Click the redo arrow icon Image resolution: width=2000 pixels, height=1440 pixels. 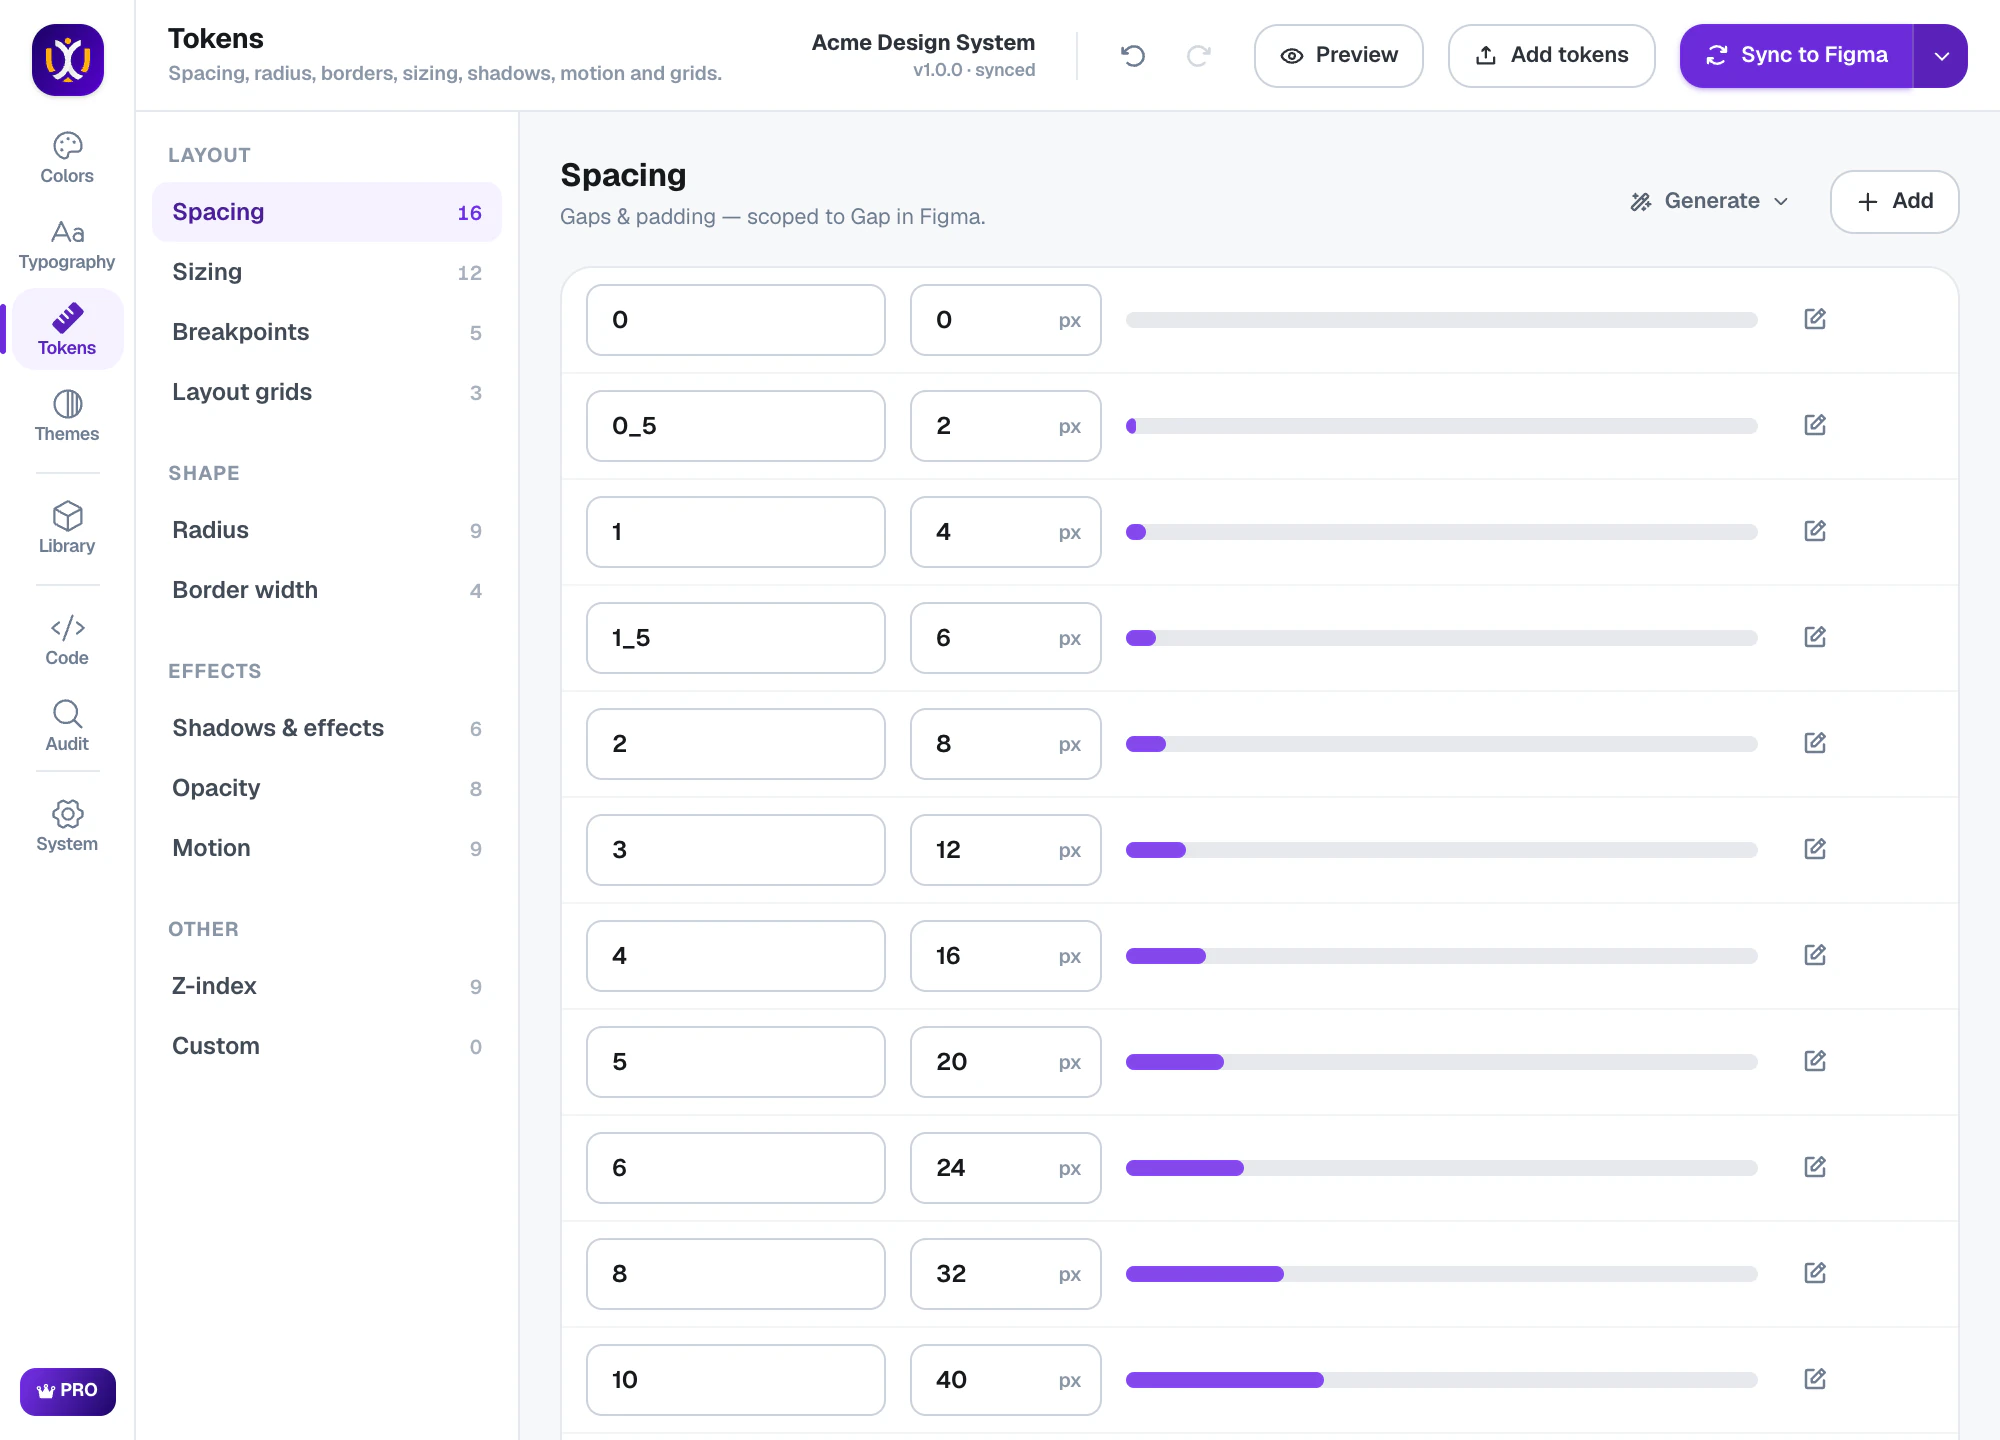tap(1199, 56)
